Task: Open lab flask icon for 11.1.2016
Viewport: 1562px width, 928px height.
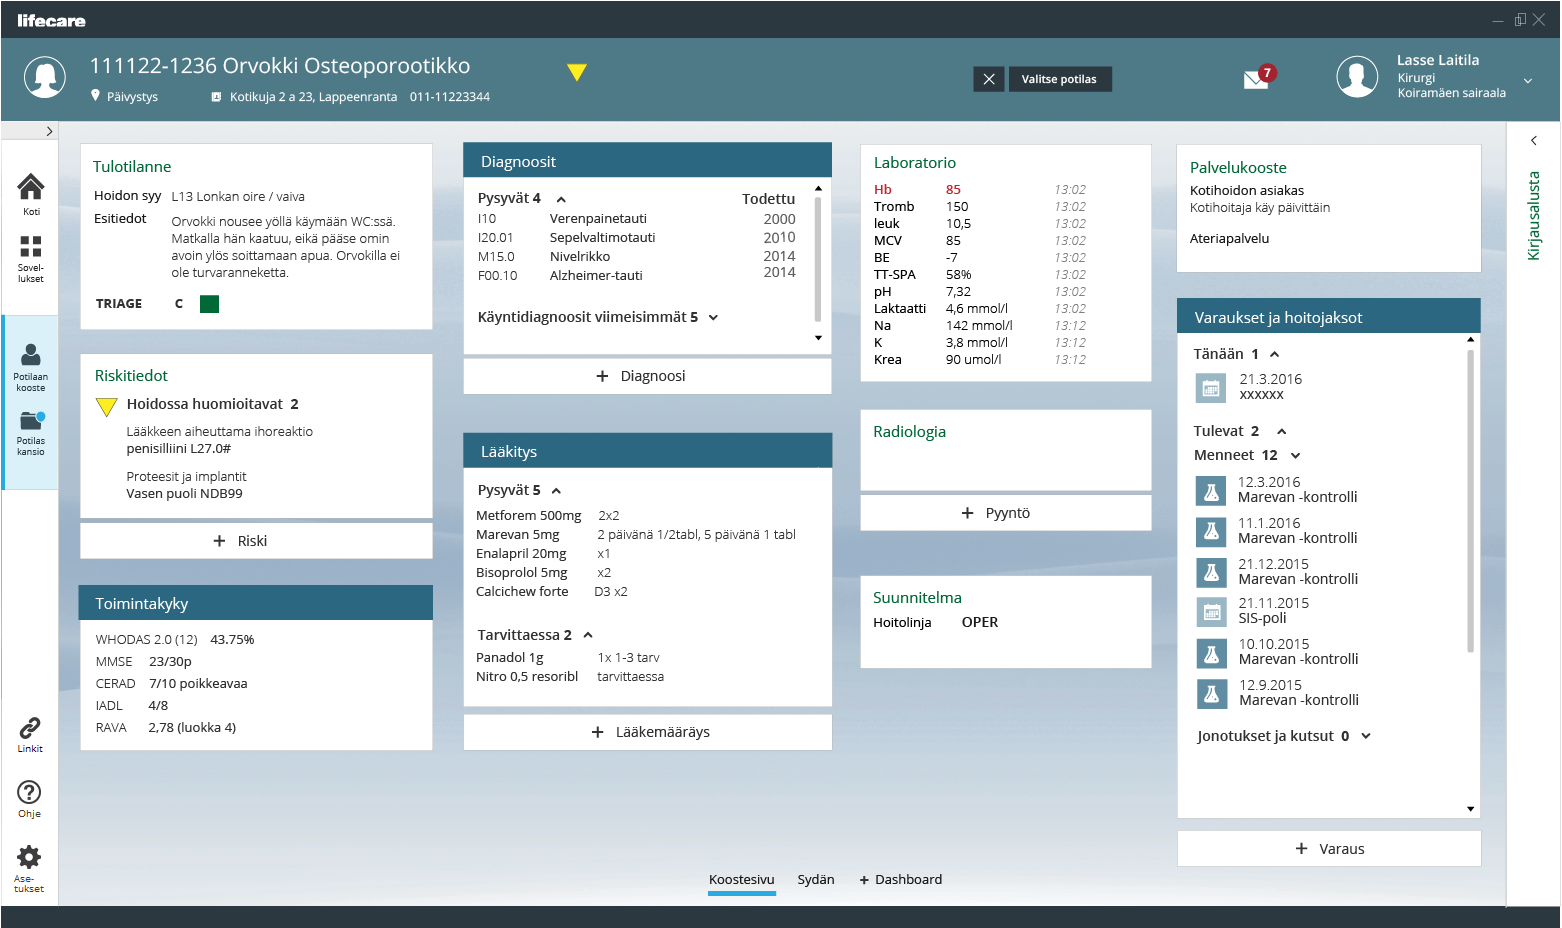Action: coord(1211,532)
